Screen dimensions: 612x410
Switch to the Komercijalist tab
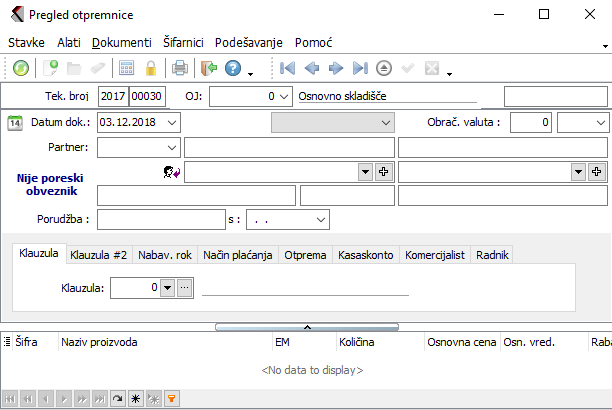click(x=435, y=255)
